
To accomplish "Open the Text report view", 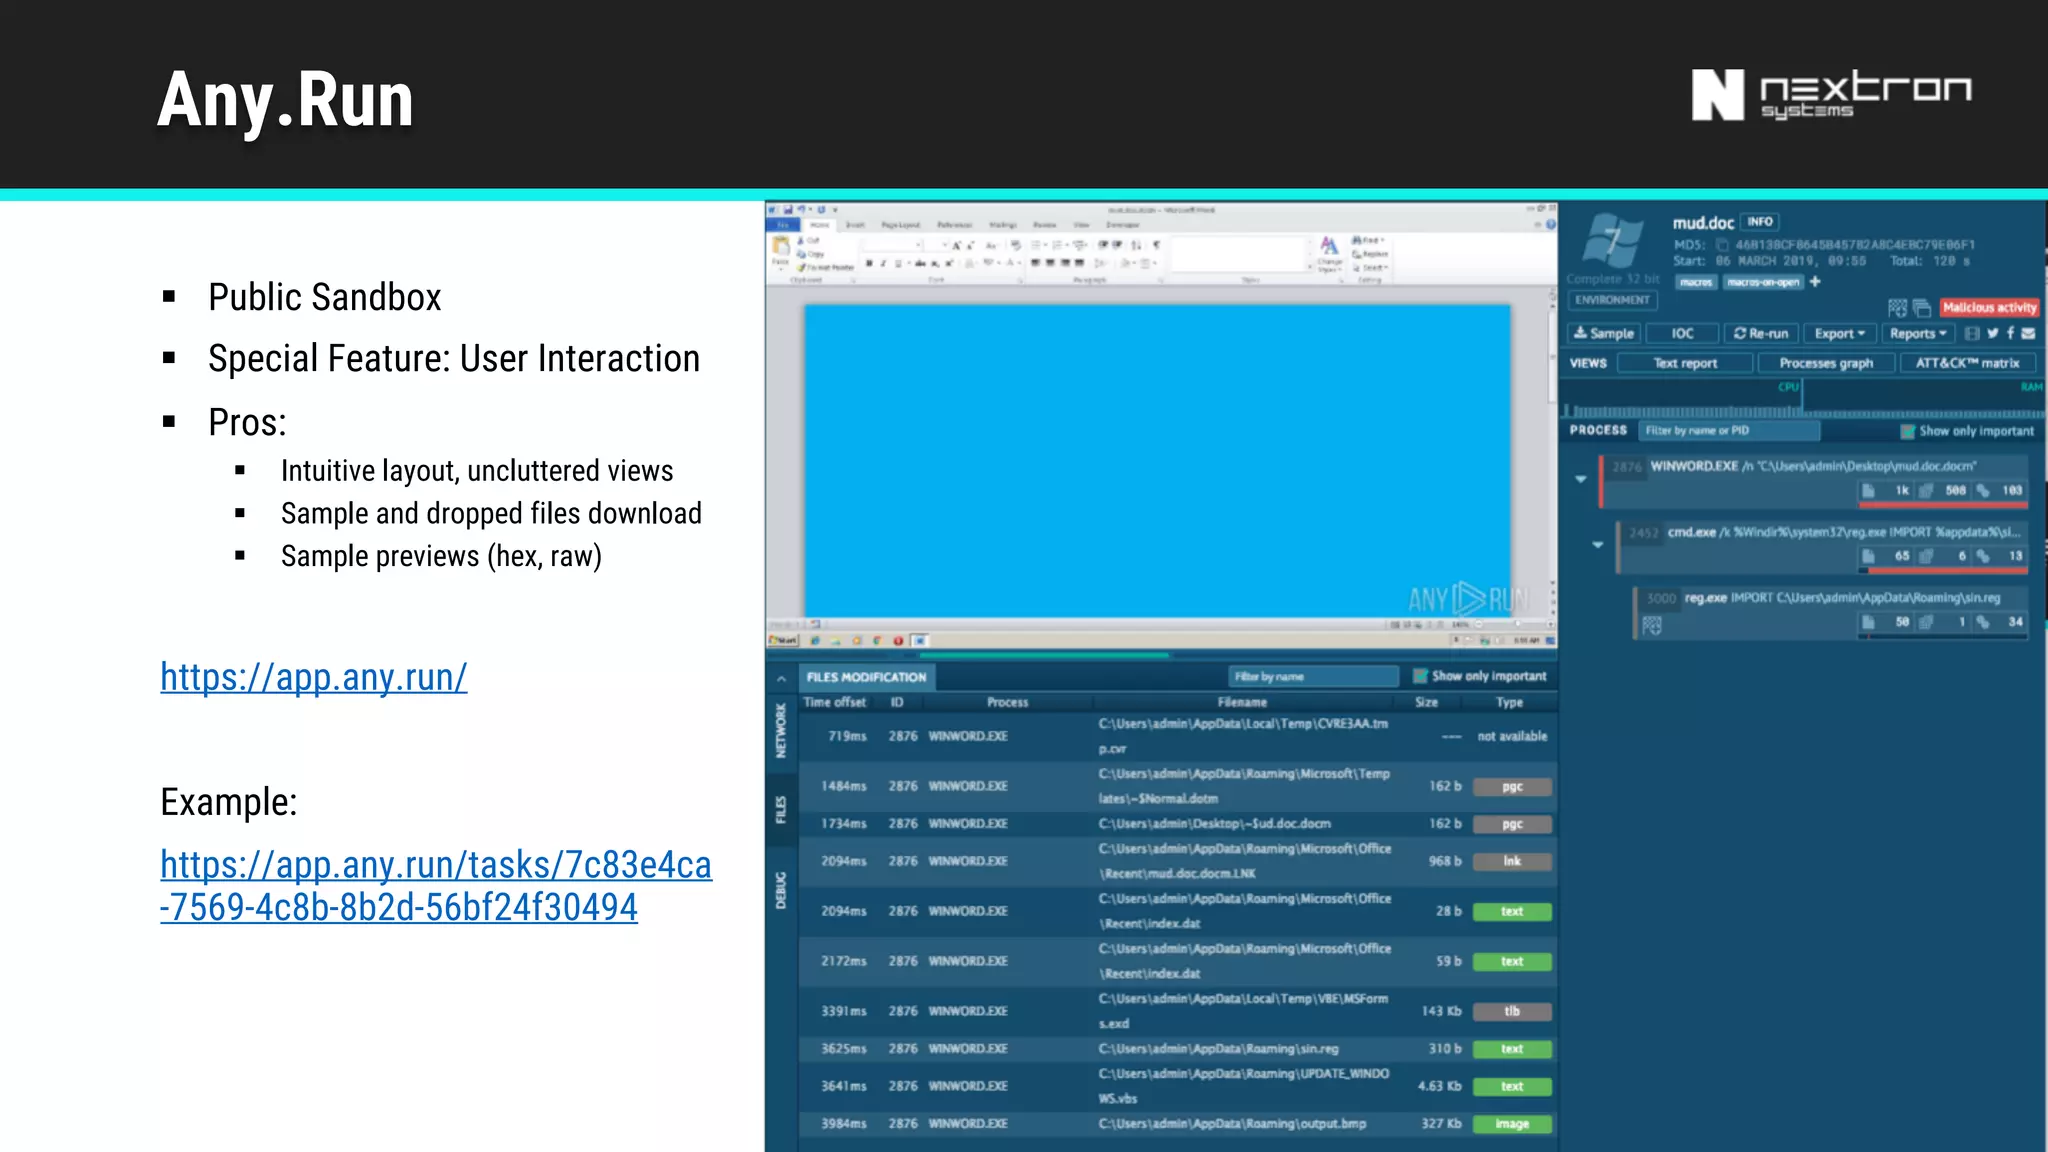I will coord(1685,363).
